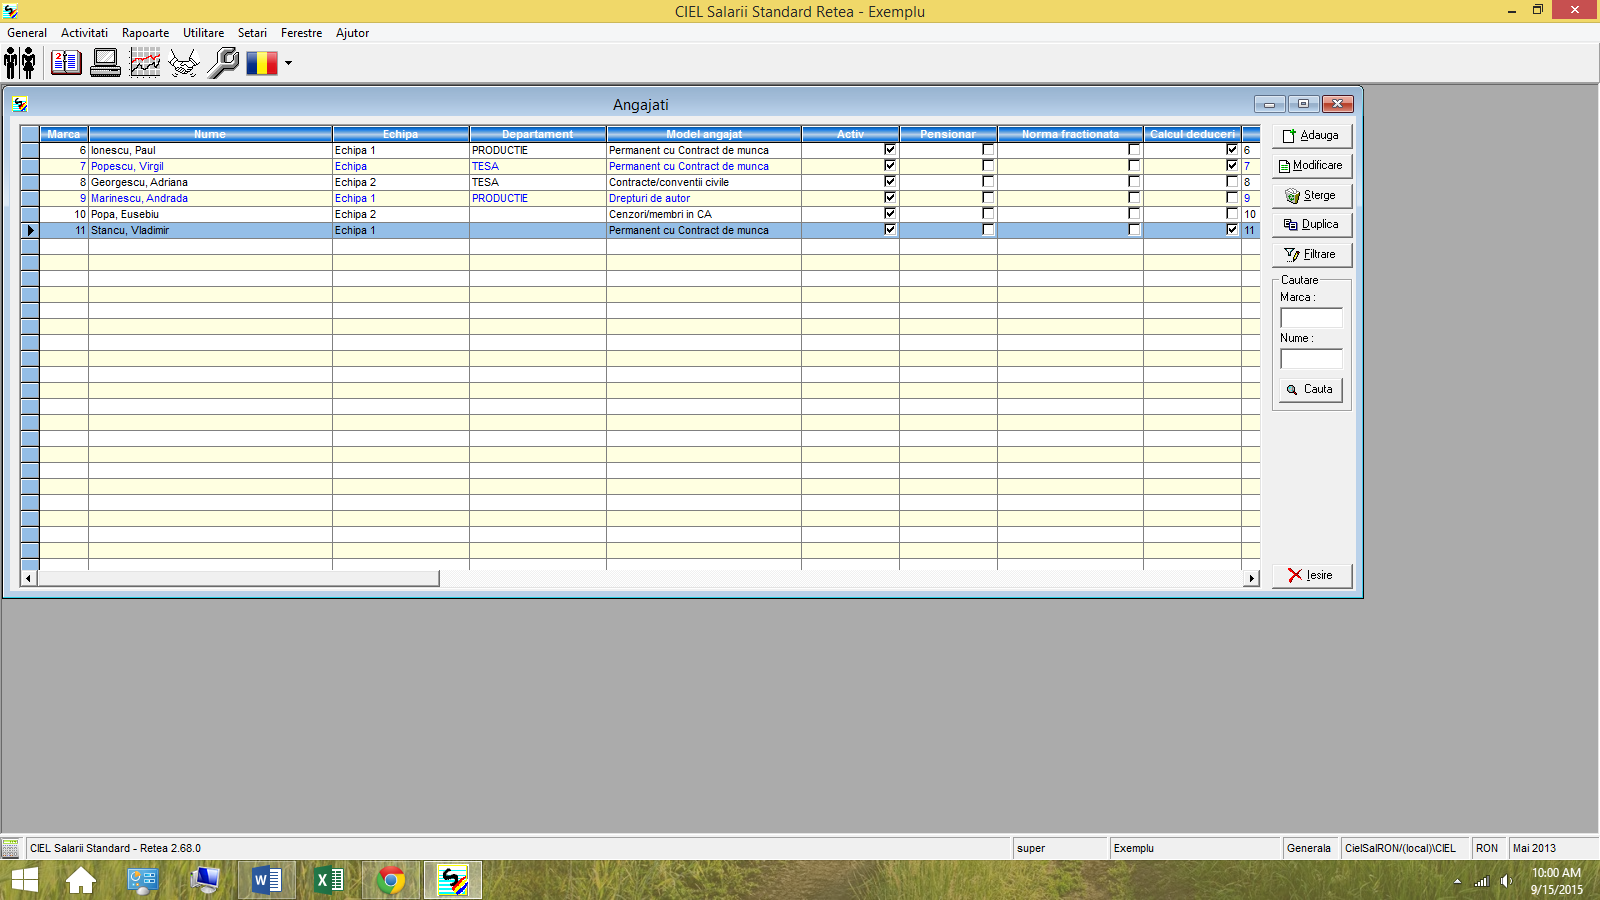Click the Modificare button
Image resolution: width=1600 pixels, height=900 pixels.
(1312, 165)
